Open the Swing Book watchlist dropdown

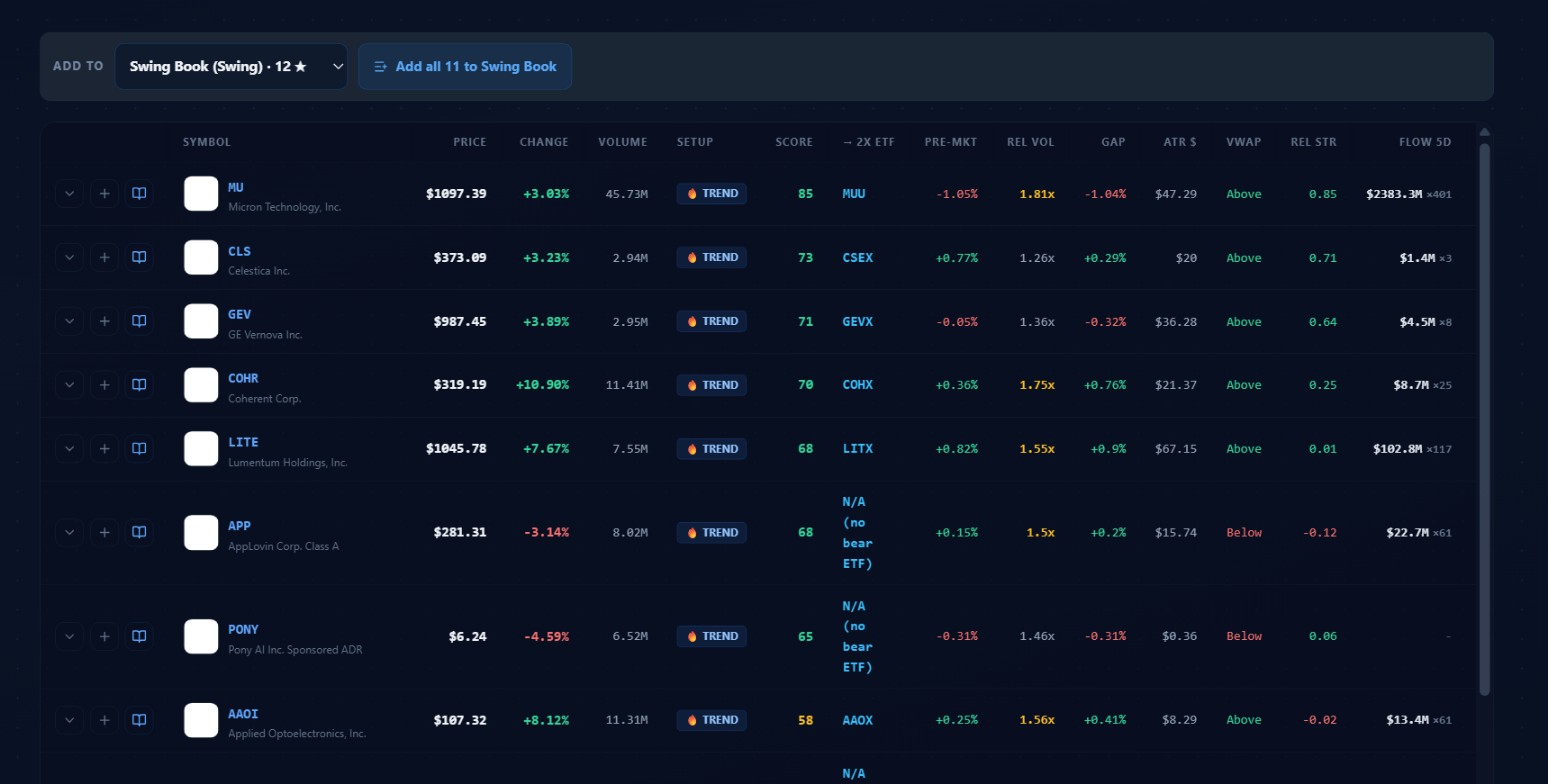tap(231, 67)
